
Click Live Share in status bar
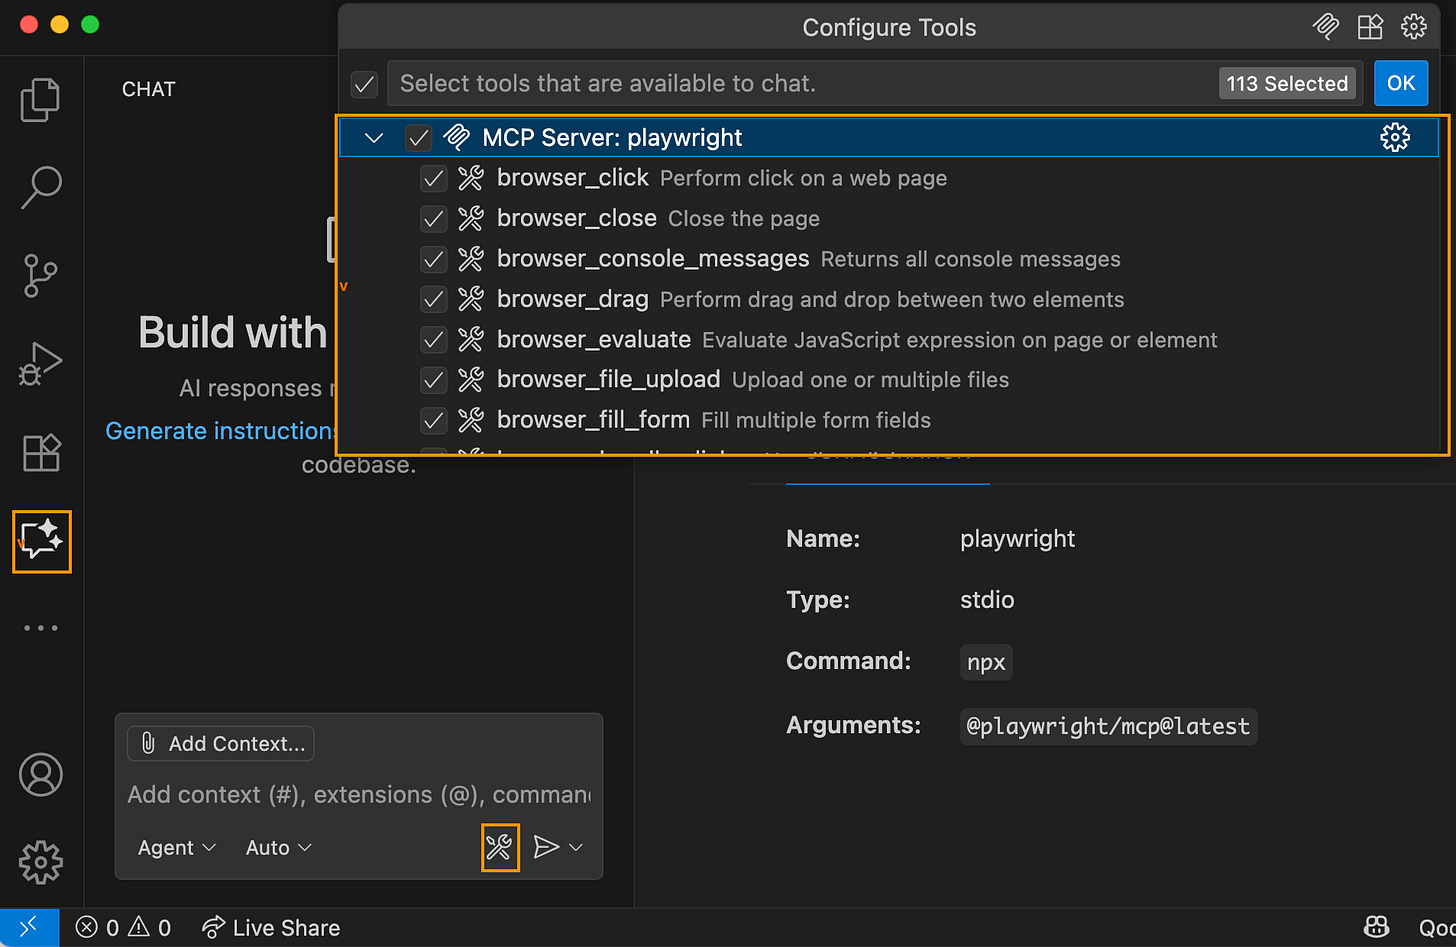(x=271, y=928)
